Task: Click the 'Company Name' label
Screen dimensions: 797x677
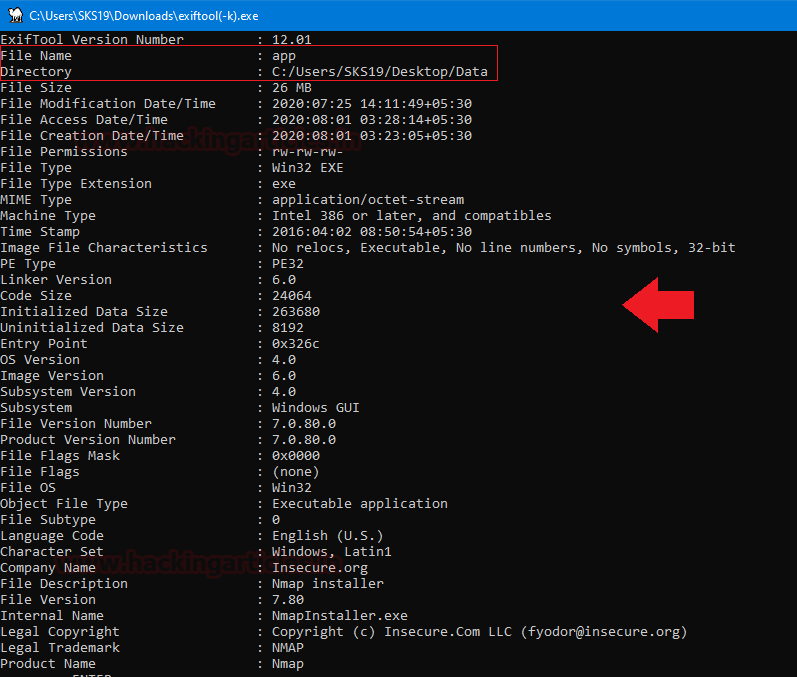Action: pos(48,568)
